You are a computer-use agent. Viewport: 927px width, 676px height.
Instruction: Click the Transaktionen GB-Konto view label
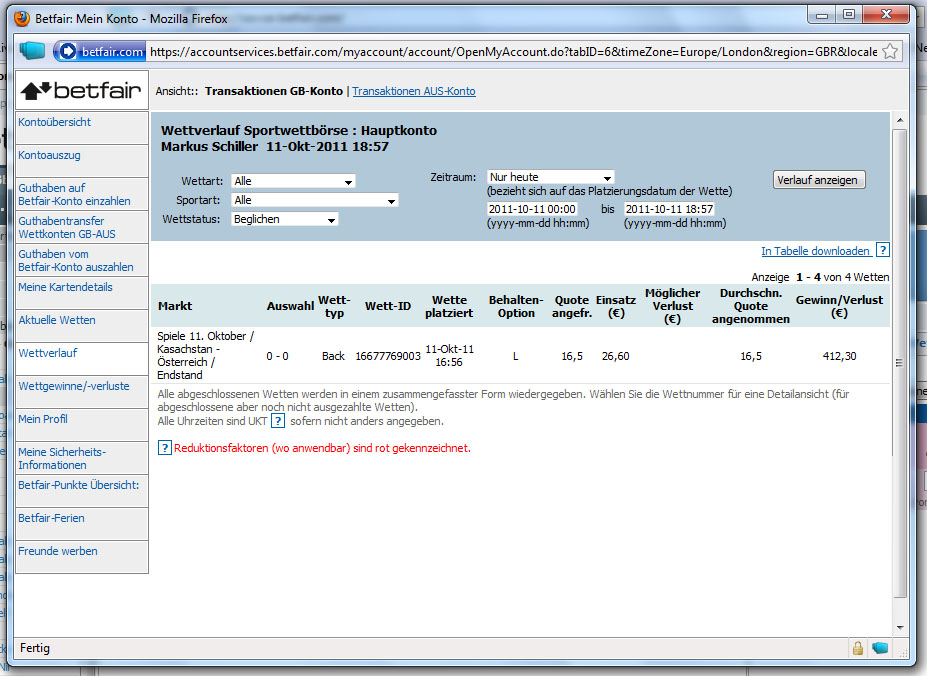(274, 91)
